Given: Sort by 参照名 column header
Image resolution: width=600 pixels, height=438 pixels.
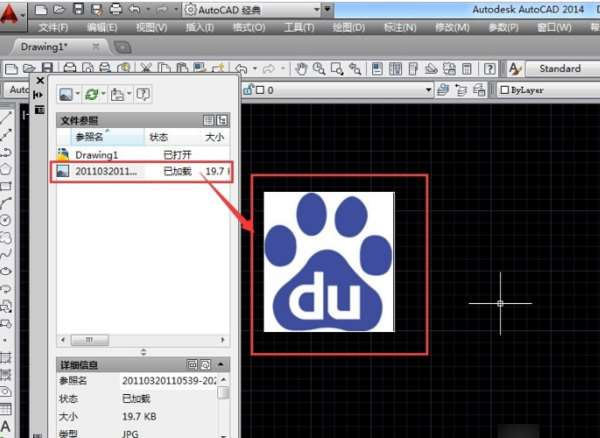Looking at the screenshot, I should click(x=107, y=137).
